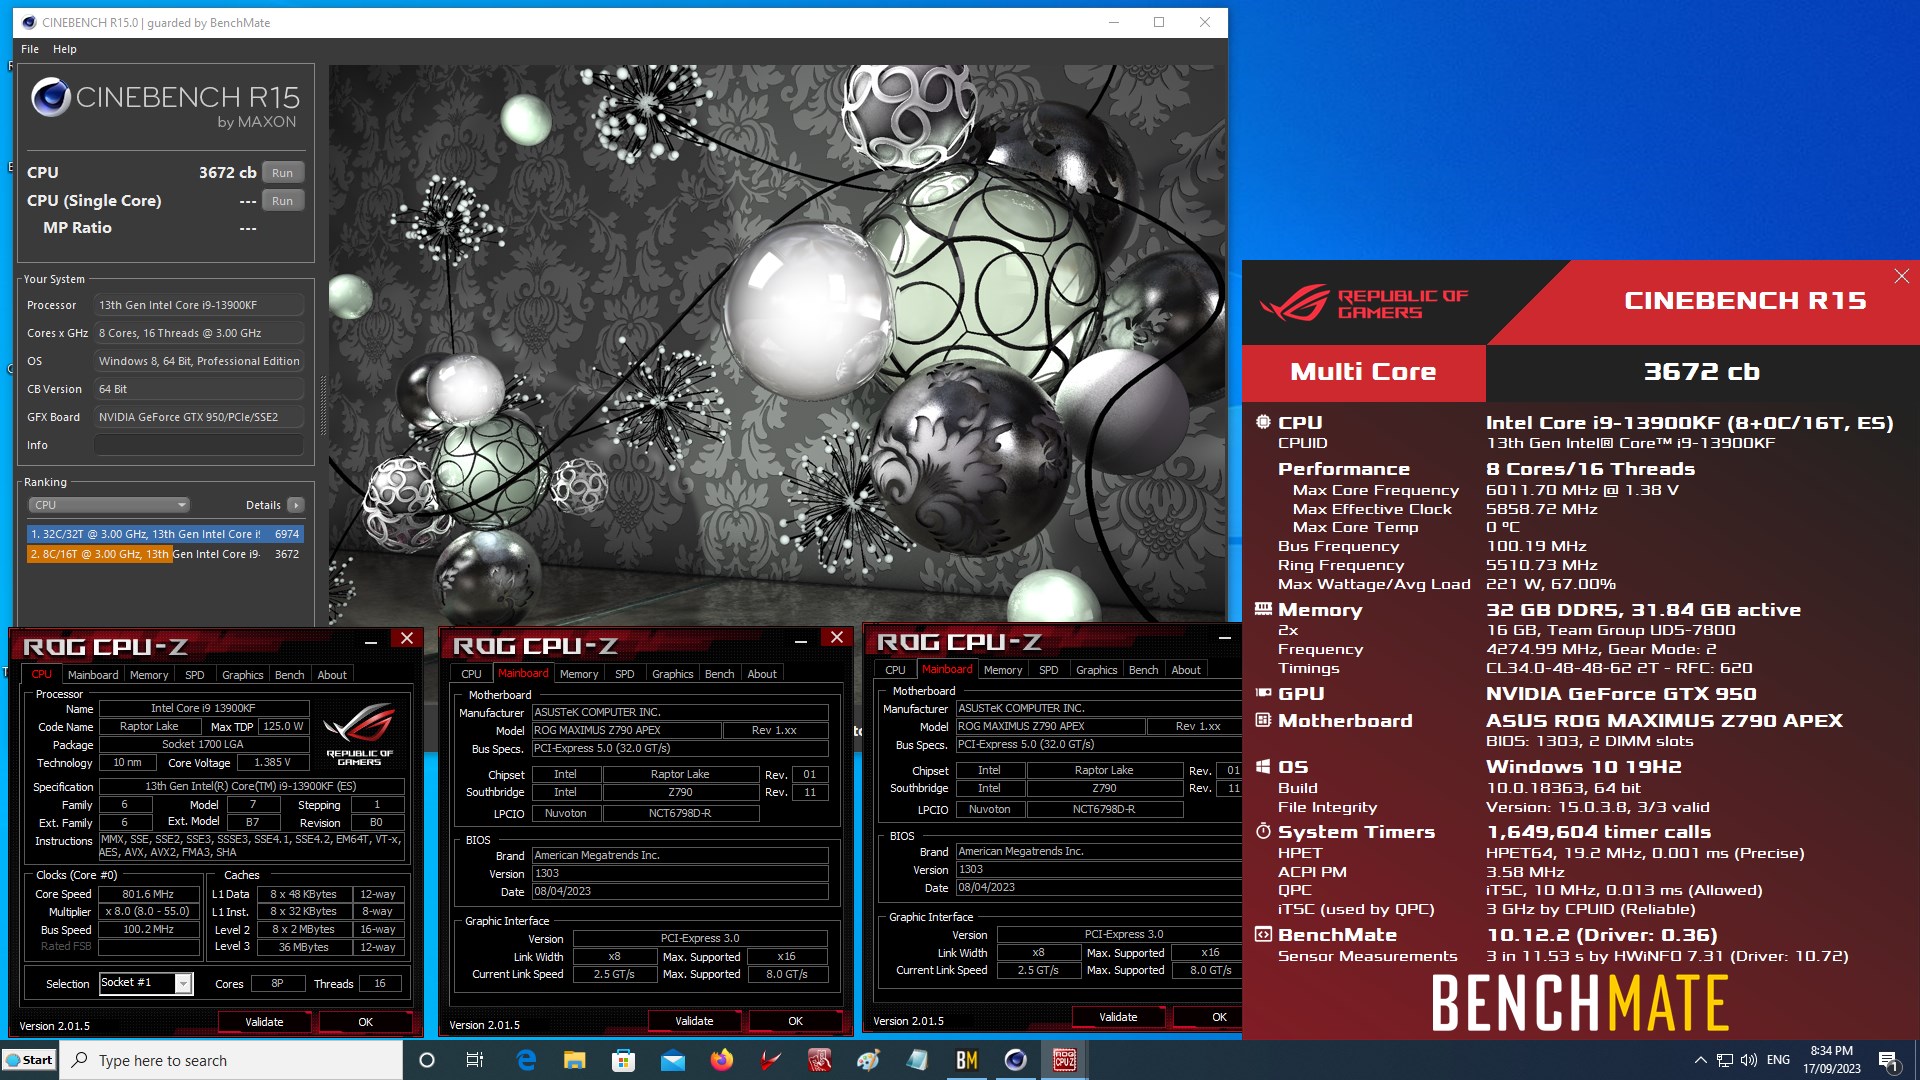Close the BenchMate Cinebench R15 overlay panel

(x=1901, y=276)
